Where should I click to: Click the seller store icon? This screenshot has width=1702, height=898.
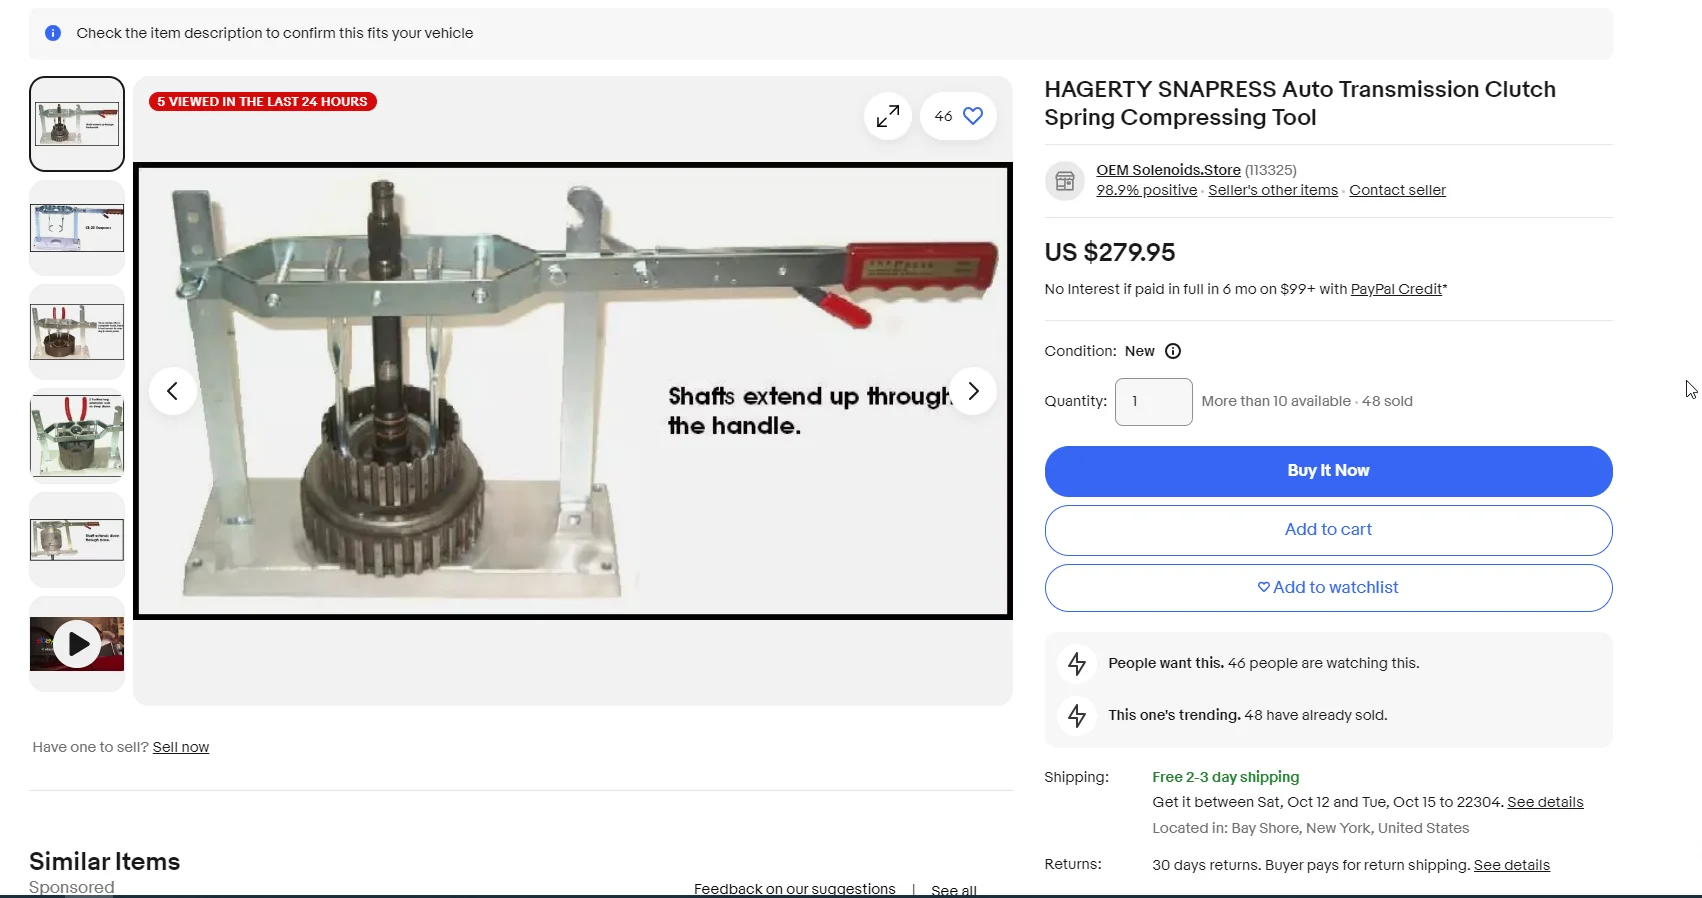click(x=1064, y=181)
